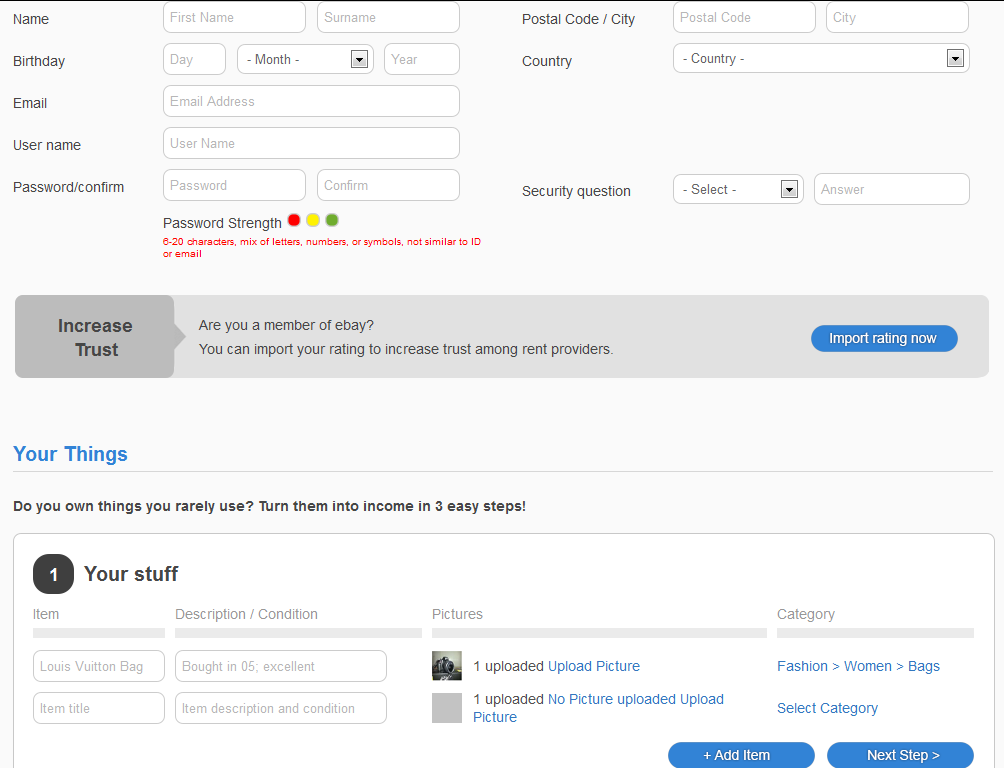Click the Password Strength label
The height and width of the screenshot is (768, 1004).
(222, 223)
